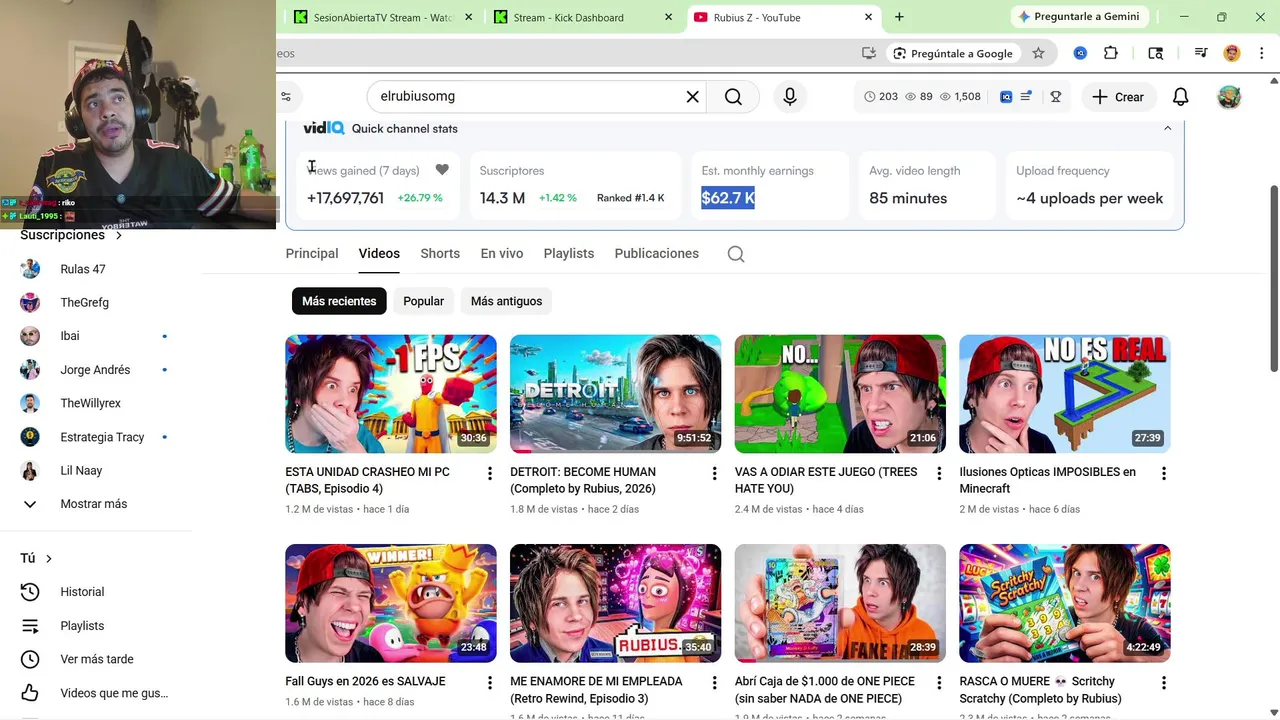The height and width of the screenshot is (720, 1280).
Task: Clear the elrubiusomg search text
Action: (692, 97)
